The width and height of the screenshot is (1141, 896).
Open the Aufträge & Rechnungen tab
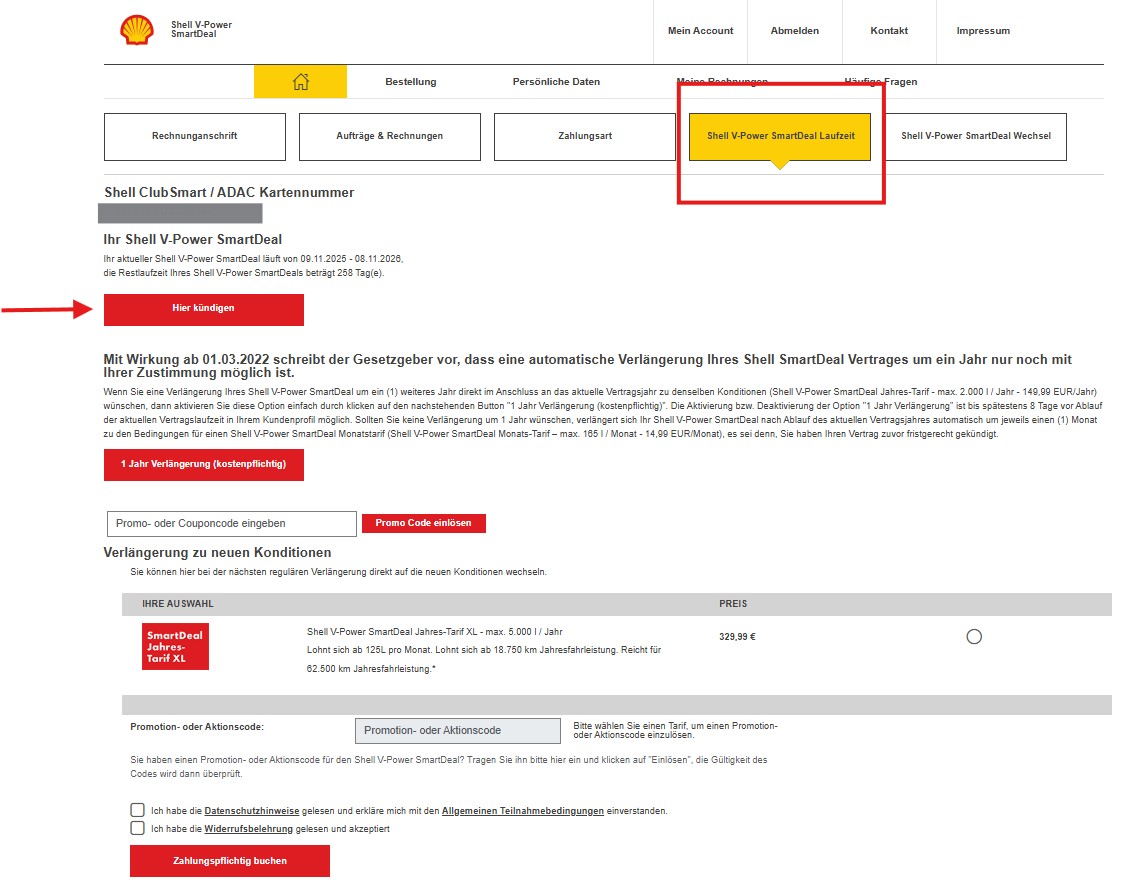click(389, 136)
